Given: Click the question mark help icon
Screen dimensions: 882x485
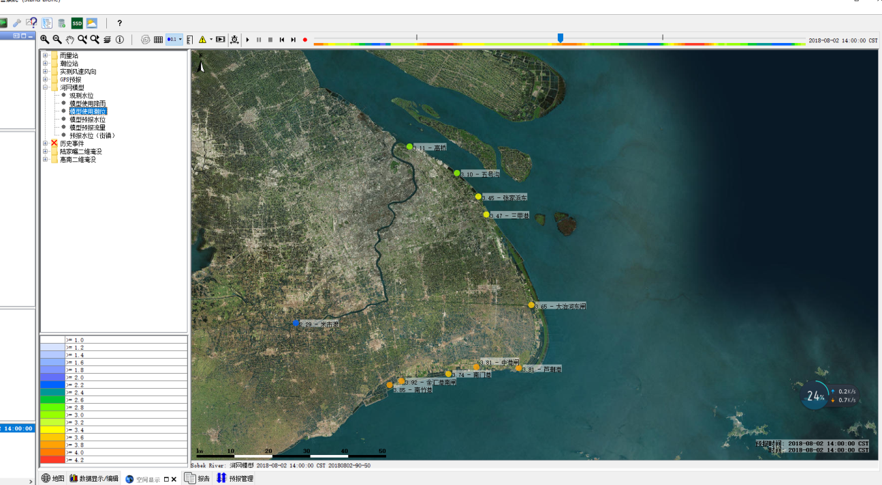Looking at the screenshot, I should 120,23.
